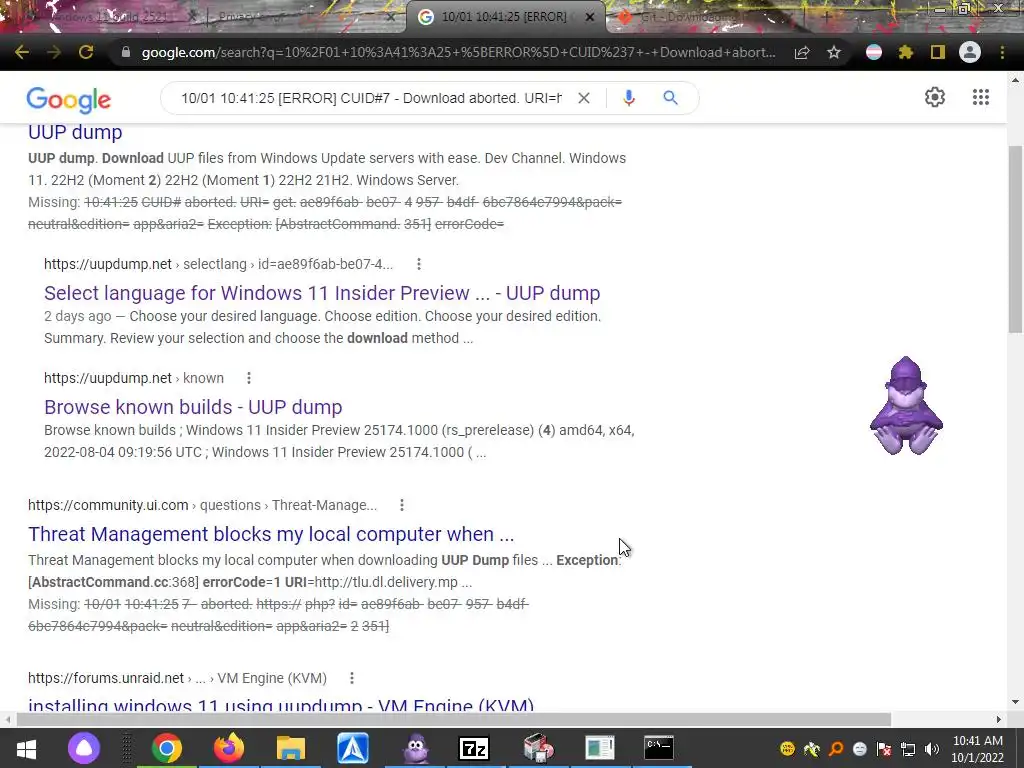Go to the Google logo homepage
This screenshot has height=768, width=1024.
pos(69,100)
